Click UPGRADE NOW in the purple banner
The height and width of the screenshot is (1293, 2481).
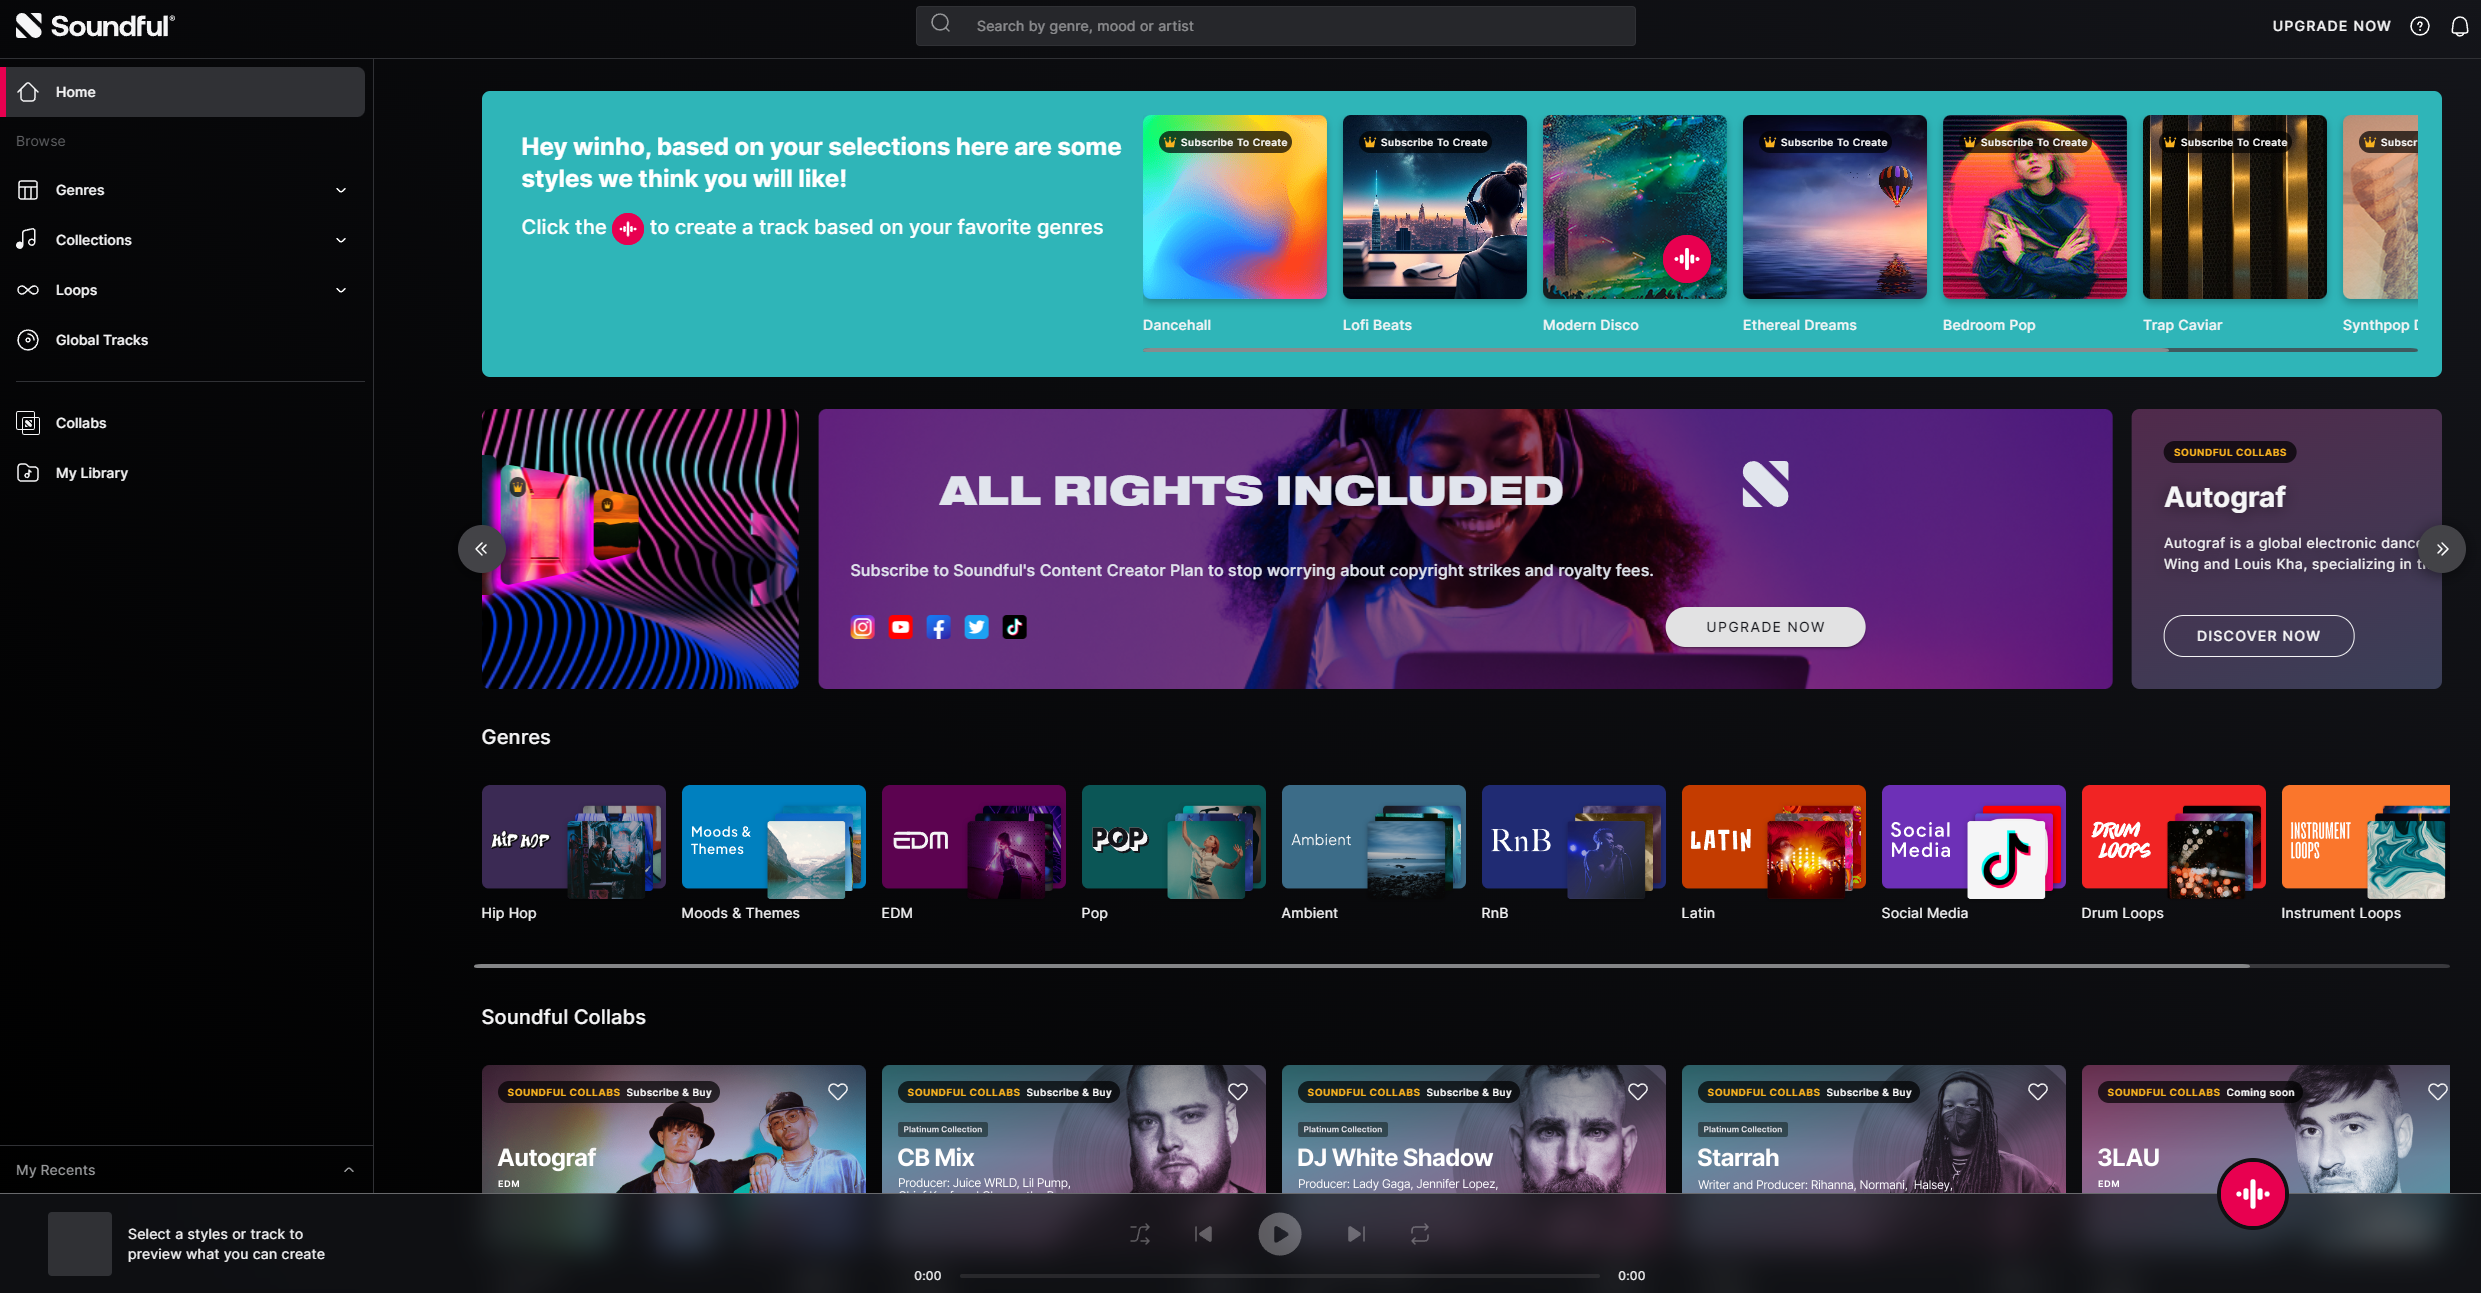coord(1765,627)
